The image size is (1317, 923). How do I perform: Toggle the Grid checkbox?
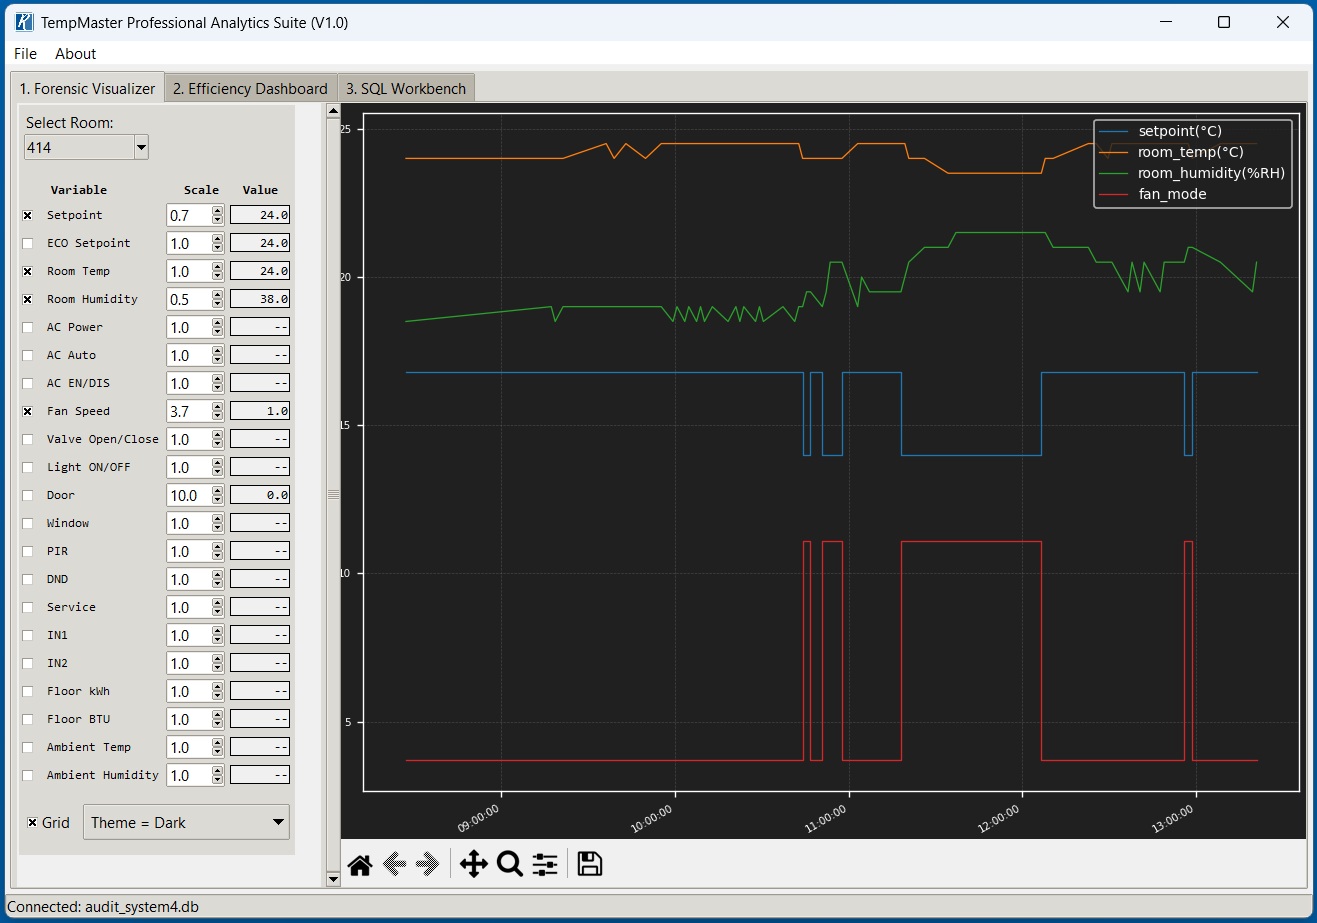[x=32, y=822]
